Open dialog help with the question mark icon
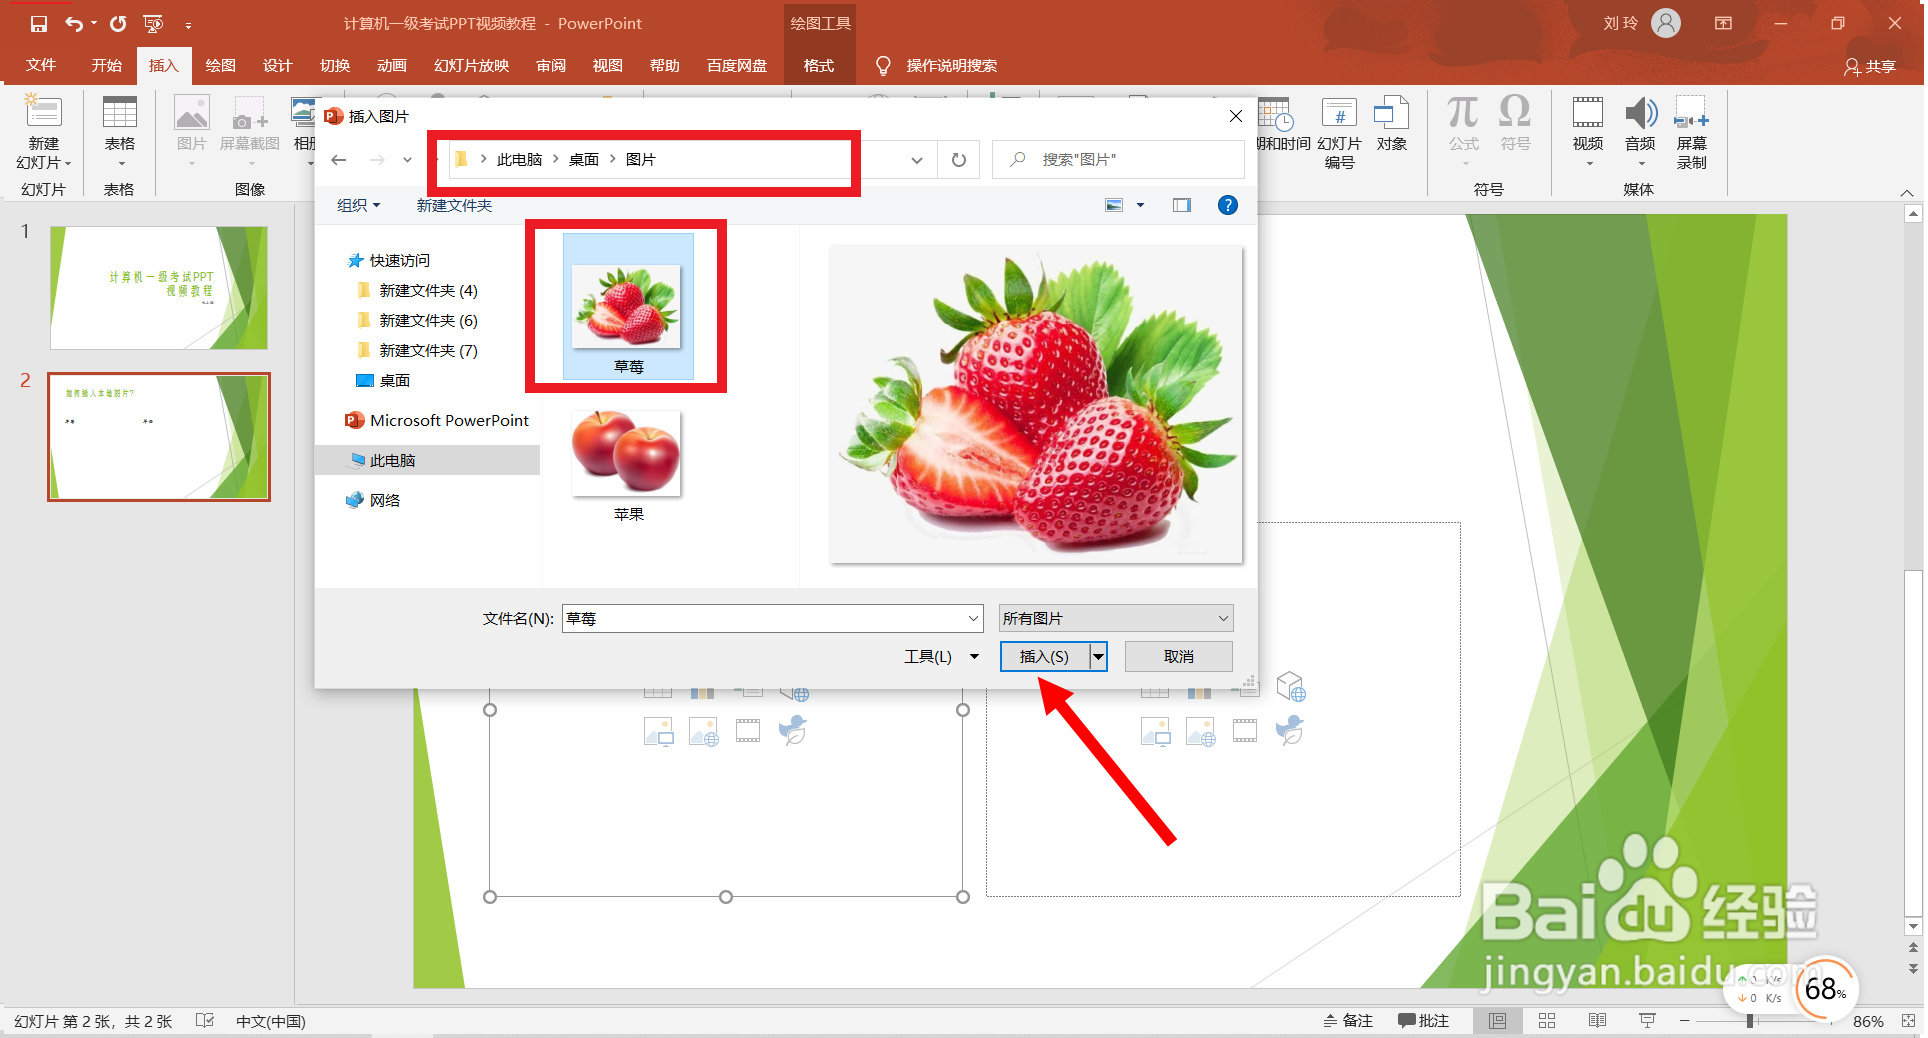Image resolution: width=1928 pixels, height=1038 pixels. [x=1227, y=205]
